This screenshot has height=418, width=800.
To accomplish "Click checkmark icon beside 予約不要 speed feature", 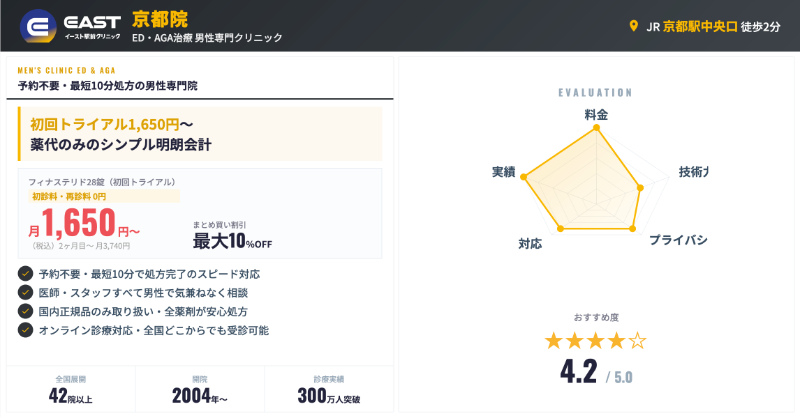I will (x=25, y=273).
